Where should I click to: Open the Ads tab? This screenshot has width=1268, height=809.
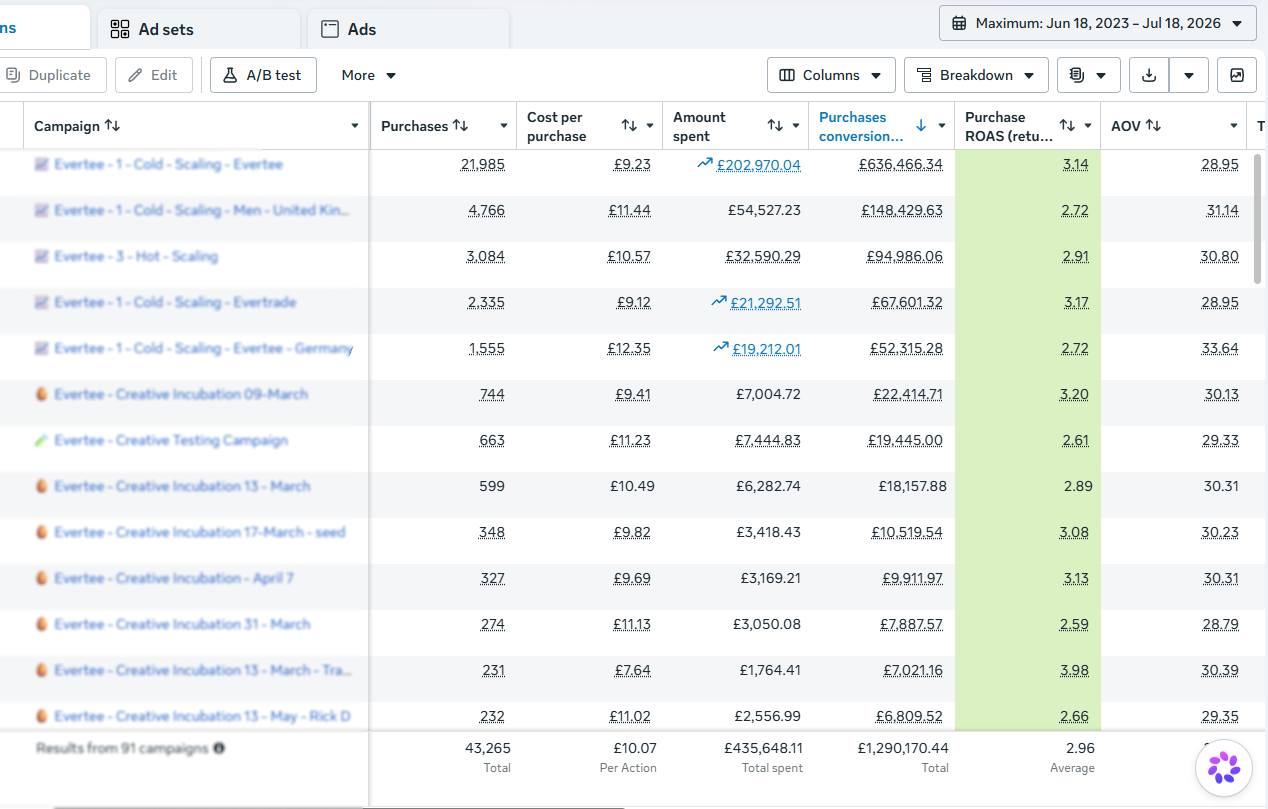409,29
